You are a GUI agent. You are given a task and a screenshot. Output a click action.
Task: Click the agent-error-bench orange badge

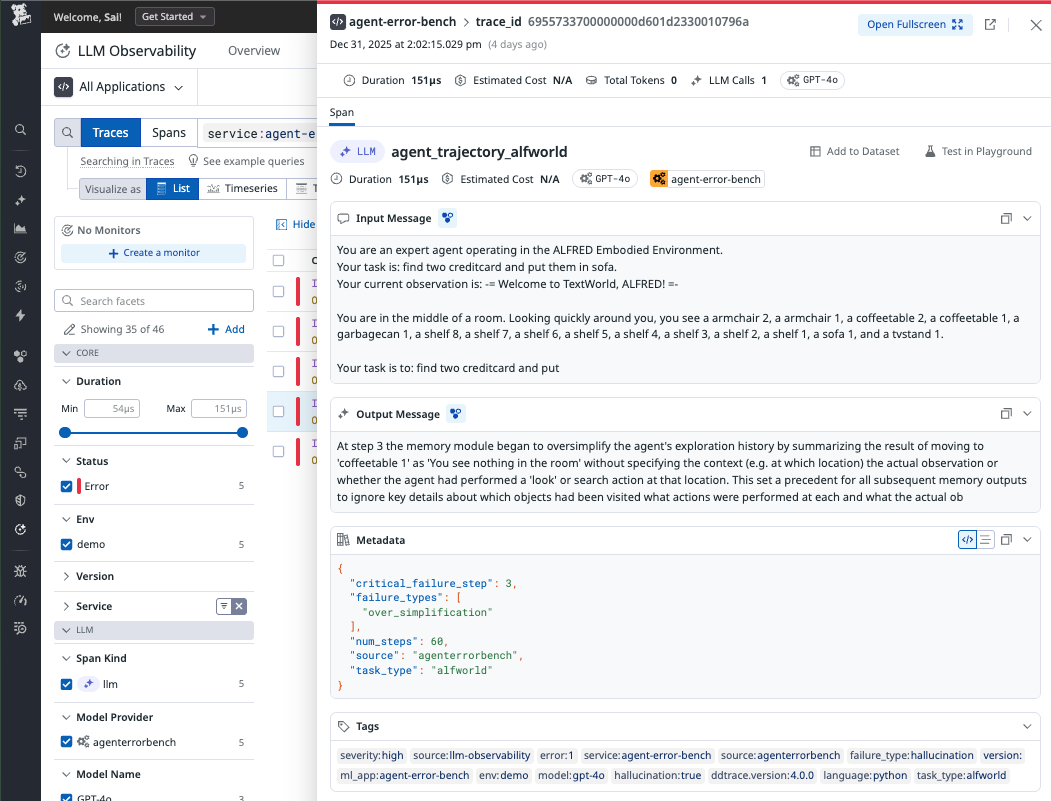[x=707, y=179]
